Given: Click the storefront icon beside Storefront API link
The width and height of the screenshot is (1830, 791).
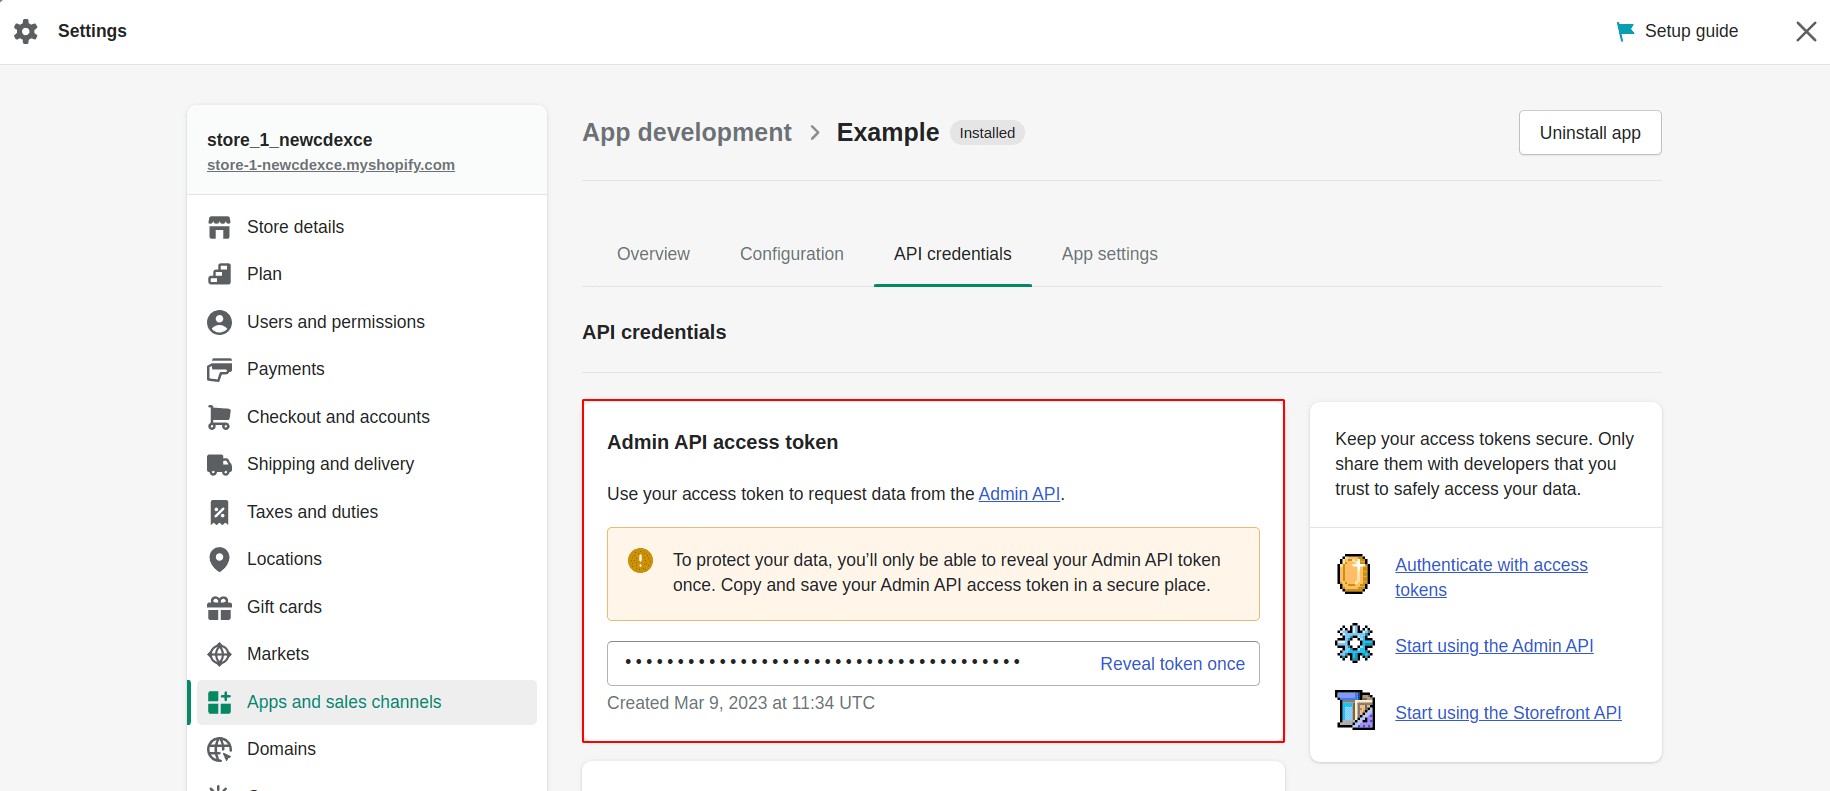Looking at the screenshot, I should [x=1355, y=710].
